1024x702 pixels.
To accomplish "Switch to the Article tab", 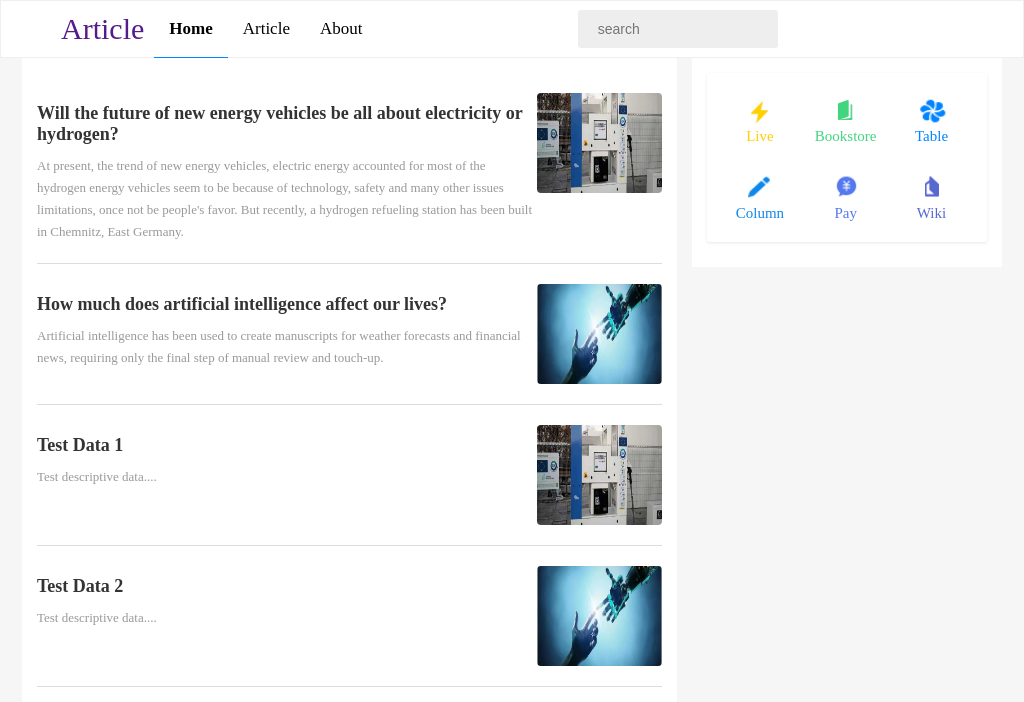I will 266,28.
